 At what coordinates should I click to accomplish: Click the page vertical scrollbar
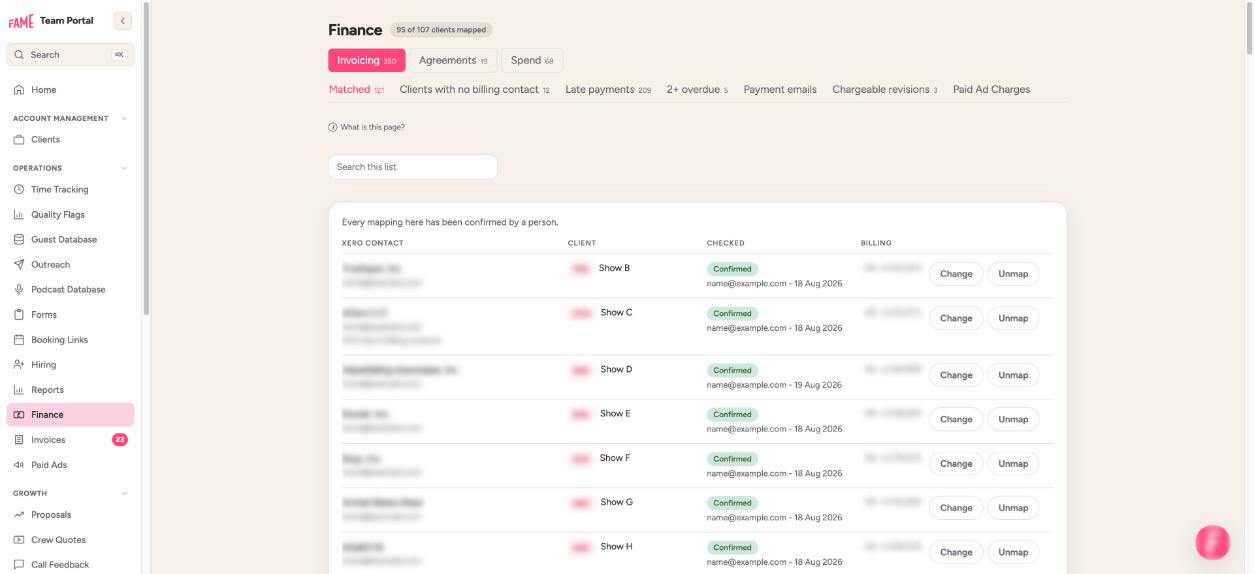[1248, 30]
